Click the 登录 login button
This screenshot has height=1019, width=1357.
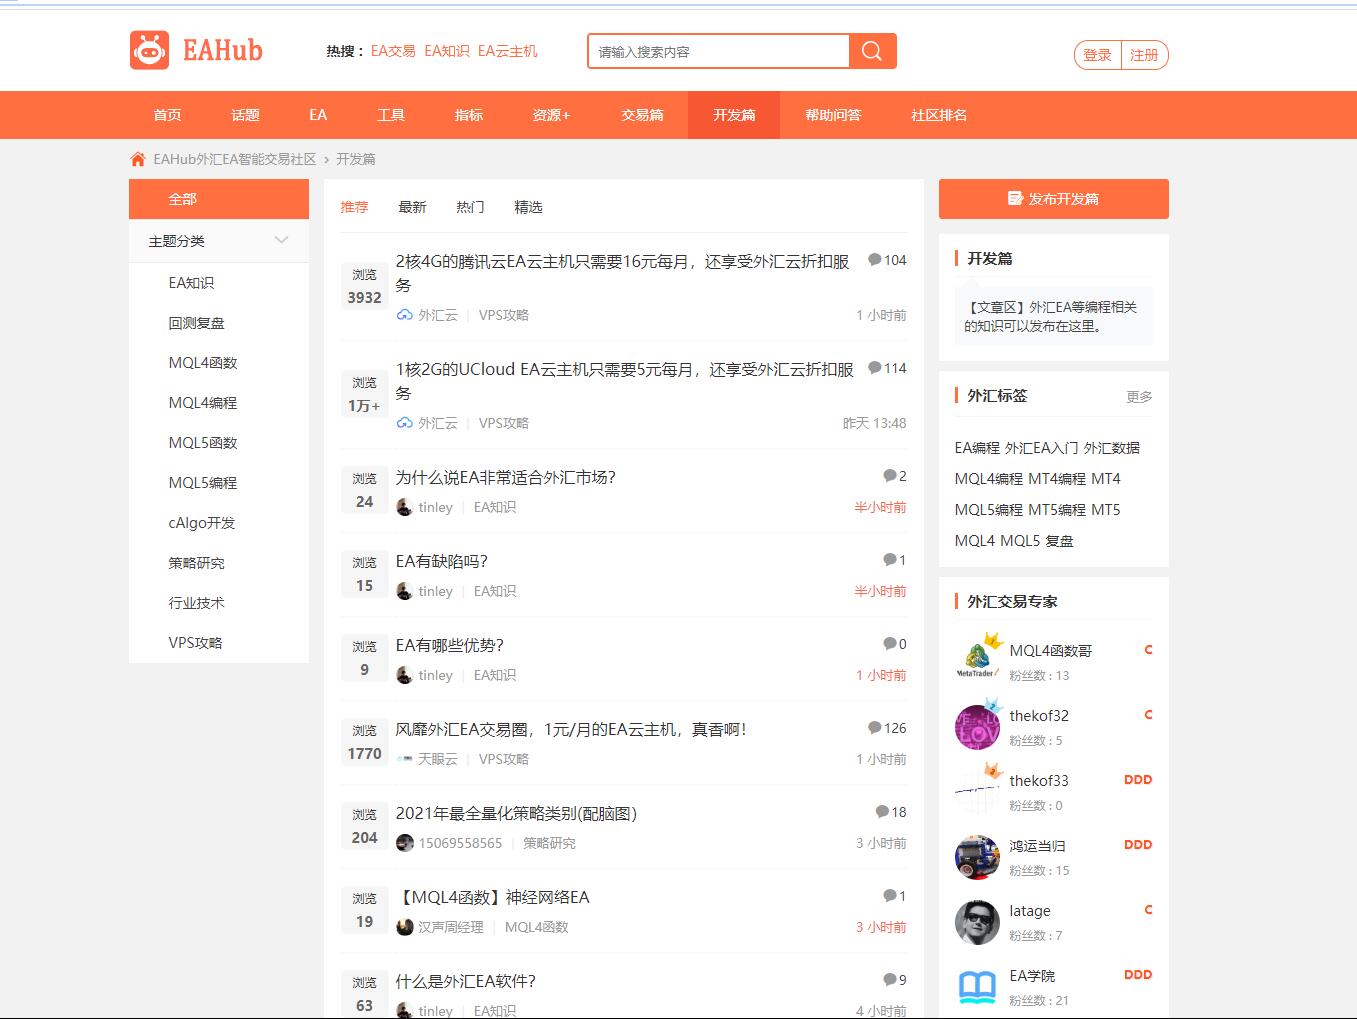coord(1097,55)
